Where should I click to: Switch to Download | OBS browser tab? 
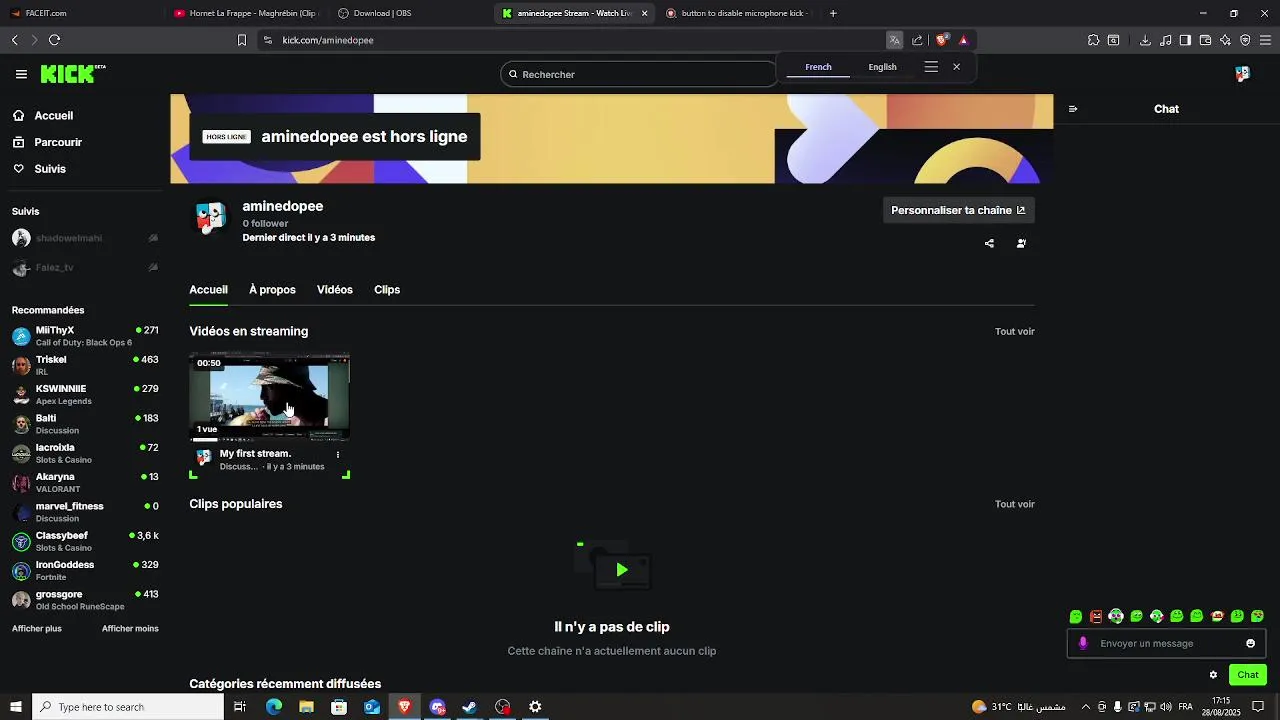pos(408,13)
